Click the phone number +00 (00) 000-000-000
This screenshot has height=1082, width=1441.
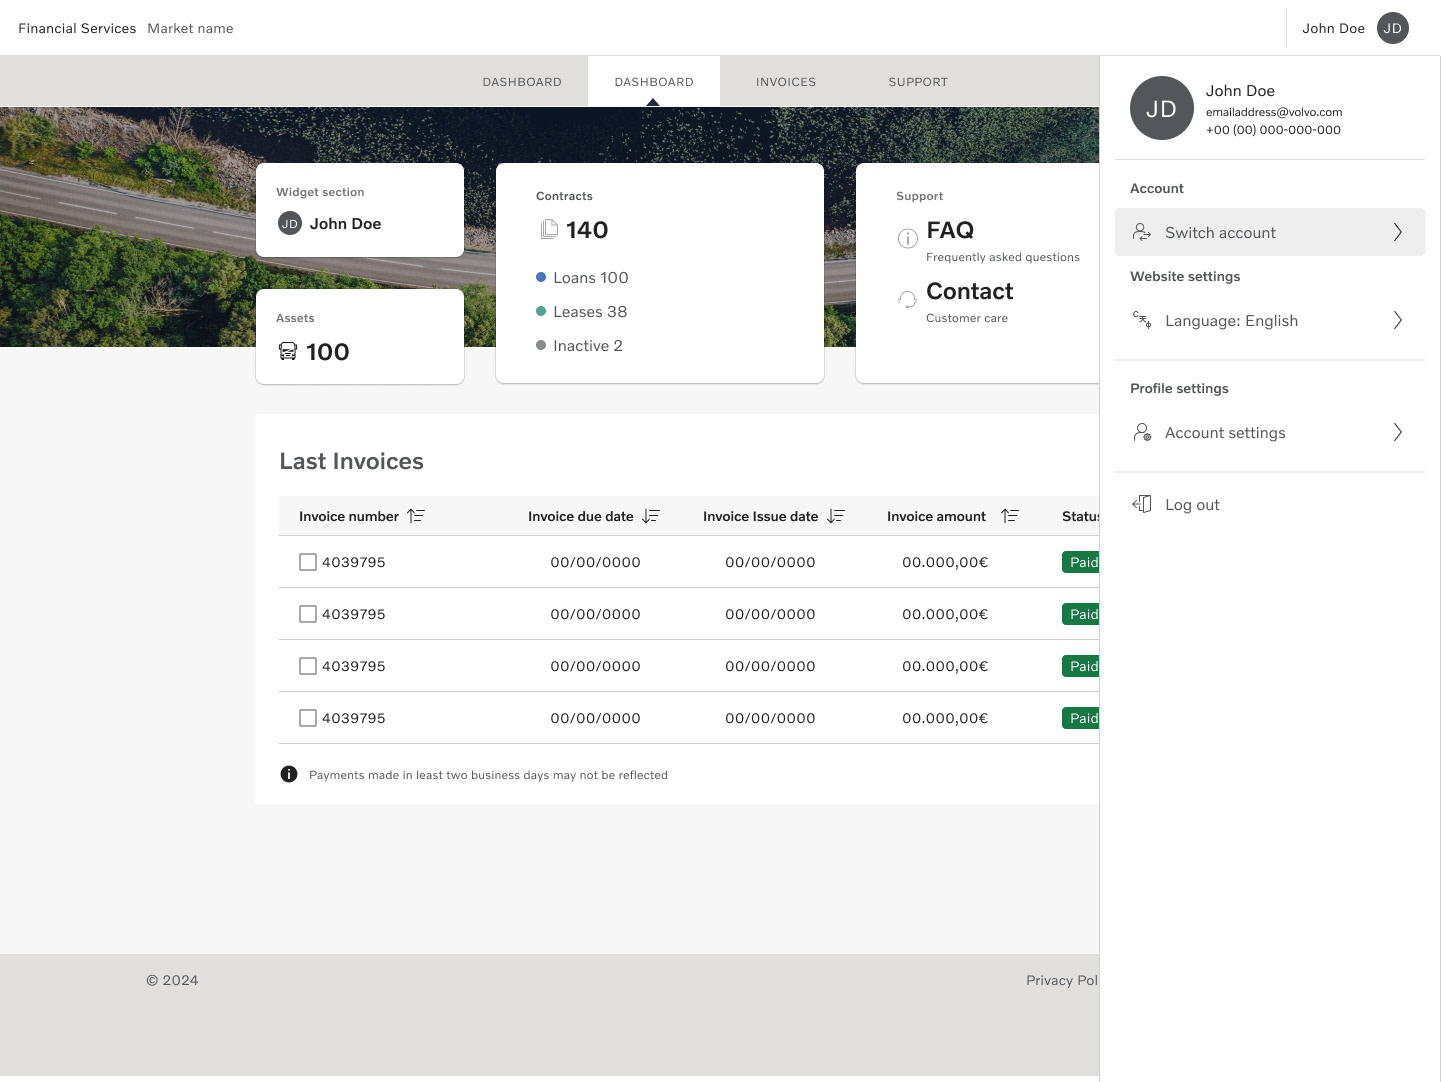1273,130
